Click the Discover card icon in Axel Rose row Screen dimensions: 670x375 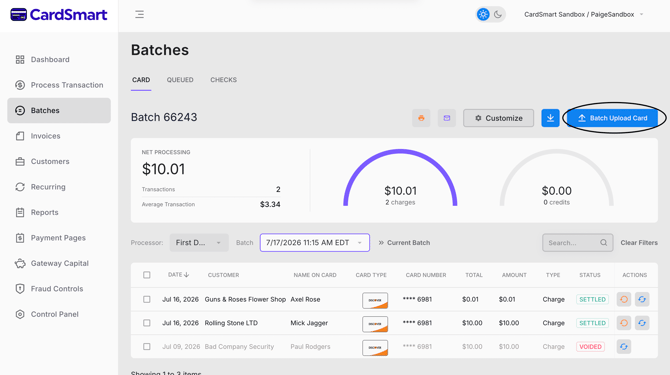pos(375,300)
